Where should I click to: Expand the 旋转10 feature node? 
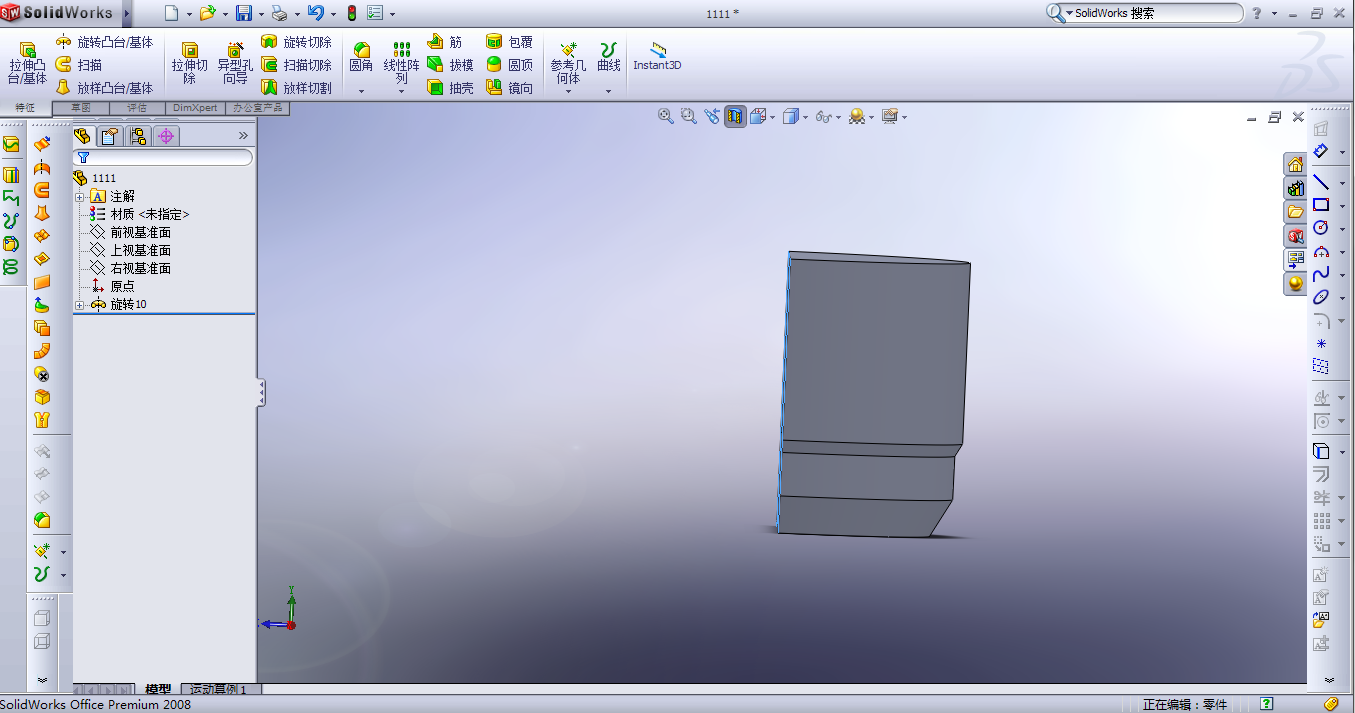tap(79, 304)
